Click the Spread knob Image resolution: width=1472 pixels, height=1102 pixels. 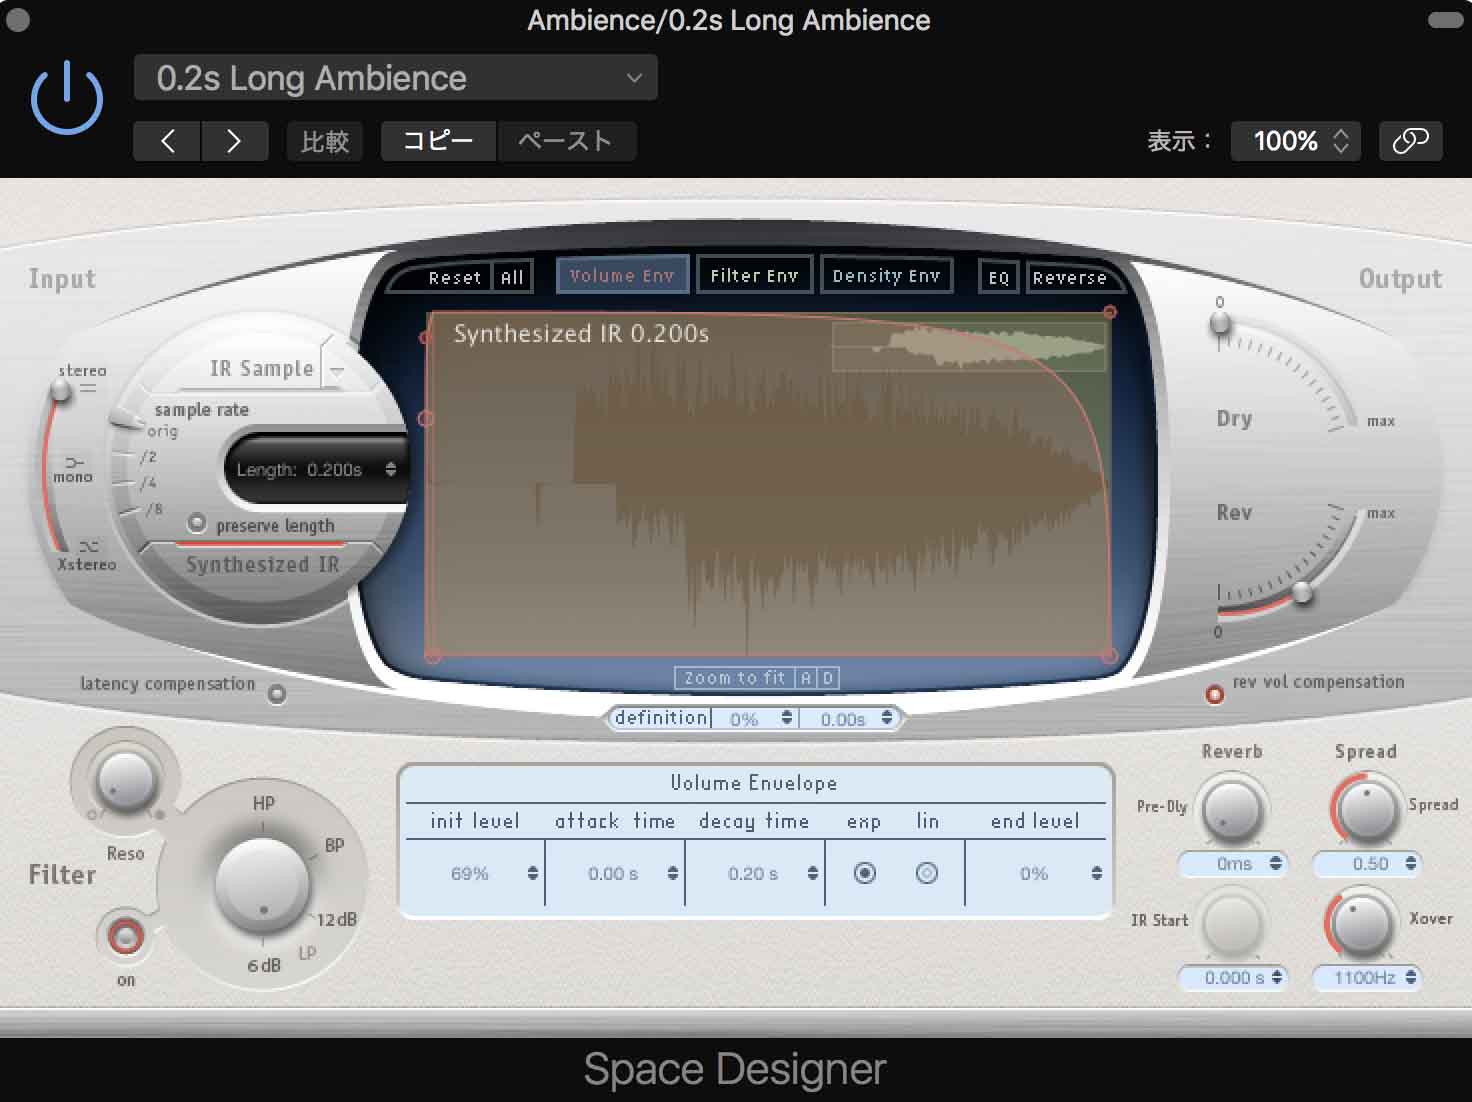tap(1367, 810)
